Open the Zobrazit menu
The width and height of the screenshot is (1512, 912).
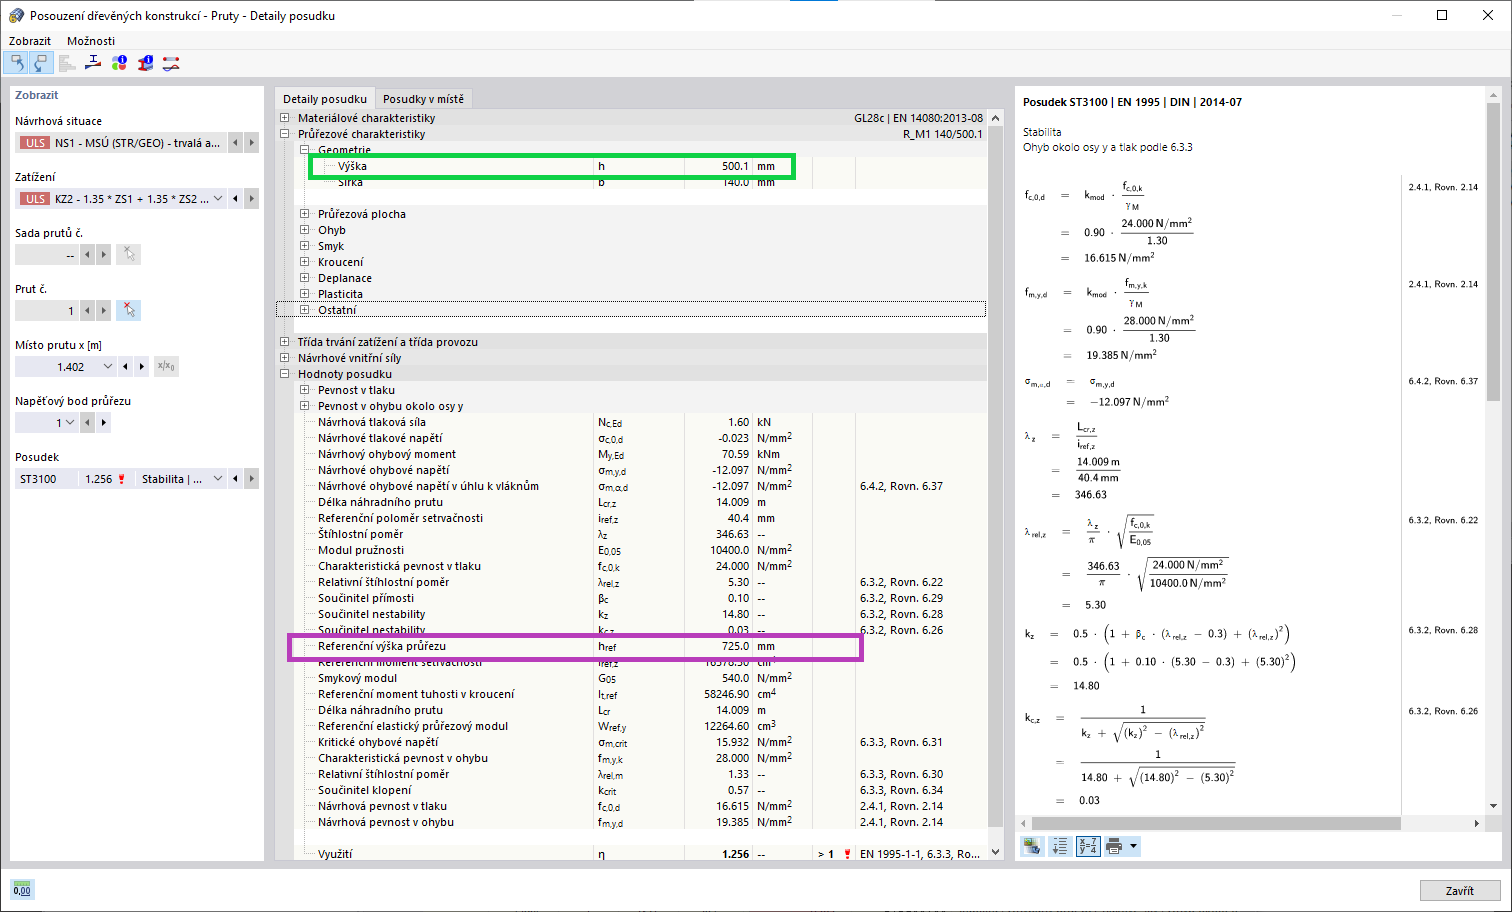point(30,41)
